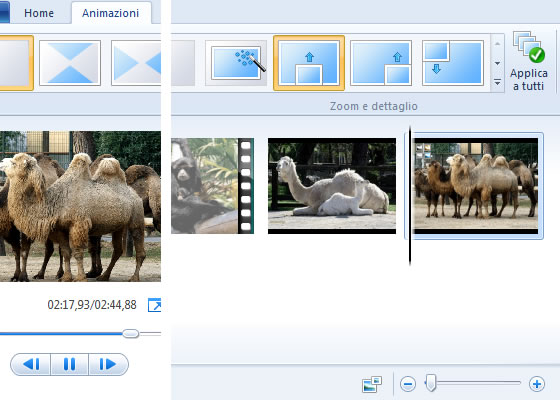Image resolution: width=560 pixels, height=400 pixels.
Task: Open full screen preview icon
Action: click(x=154, y=305)
